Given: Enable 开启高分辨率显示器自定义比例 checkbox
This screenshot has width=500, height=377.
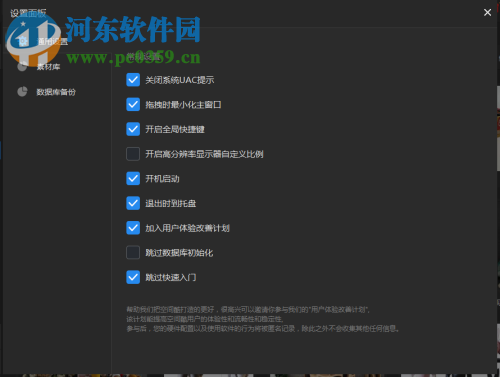Looking at the screenshot, I should (133, 154).
